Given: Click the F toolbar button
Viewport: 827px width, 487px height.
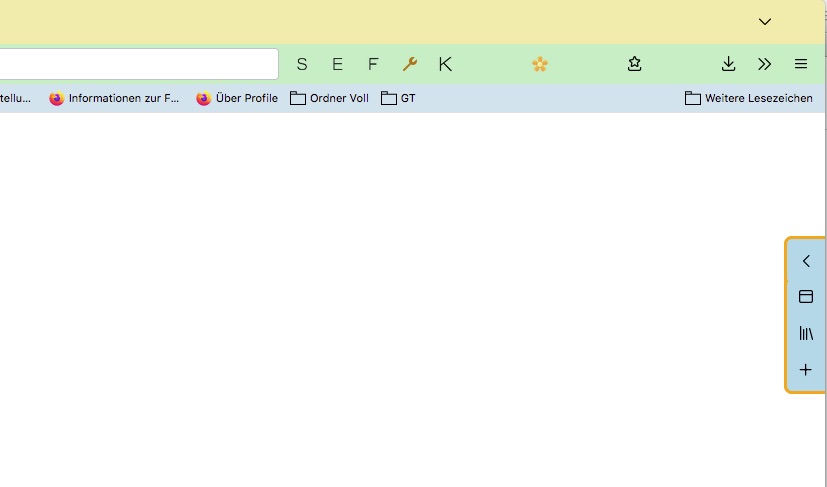Looking at the screenshot, I should pos(373,64).
